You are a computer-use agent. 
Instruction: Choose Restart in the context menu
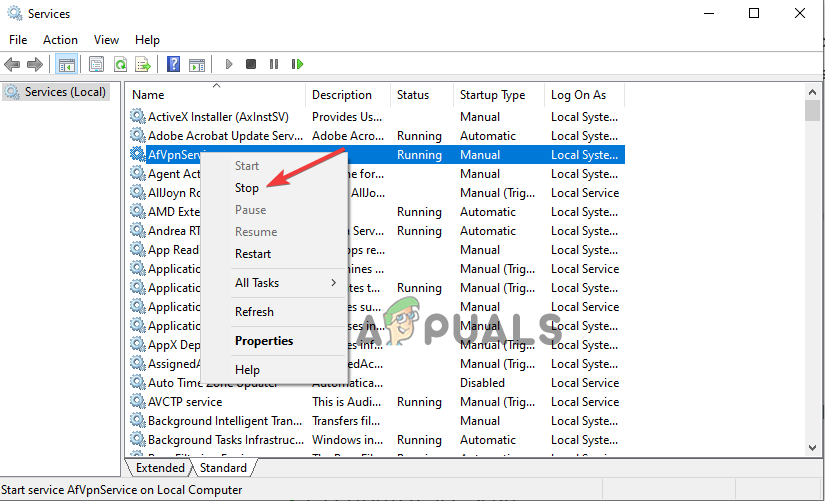point(253,254)
